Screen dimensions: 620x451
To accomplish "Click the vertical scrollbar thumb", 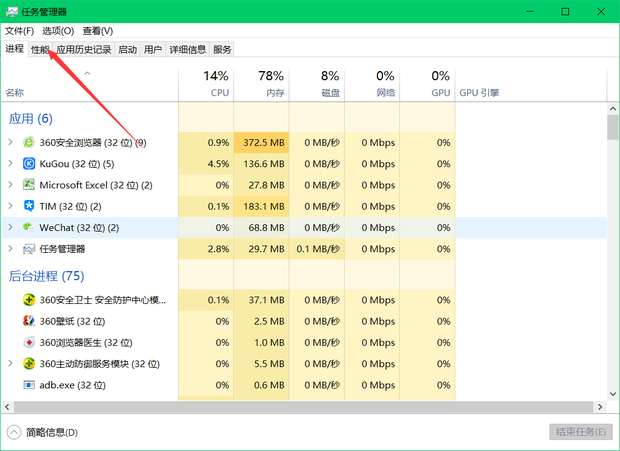I will [613, 127].
